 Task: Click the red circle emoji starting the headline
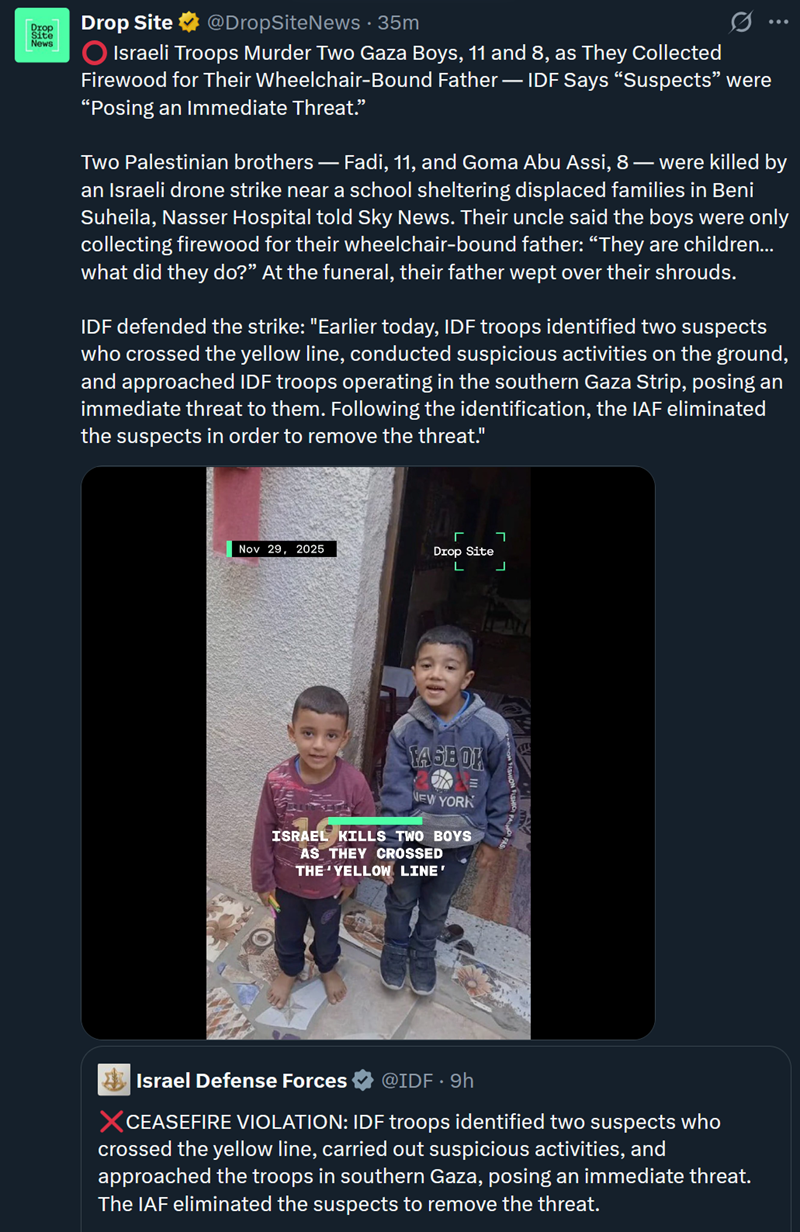pyautogui.click(x=93, y=52)
